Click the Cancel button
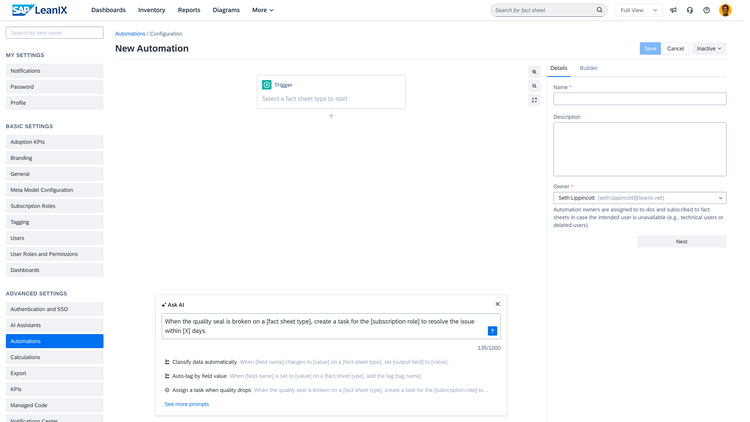This screenshot has width=750, height=422. [x=675, y=48]
